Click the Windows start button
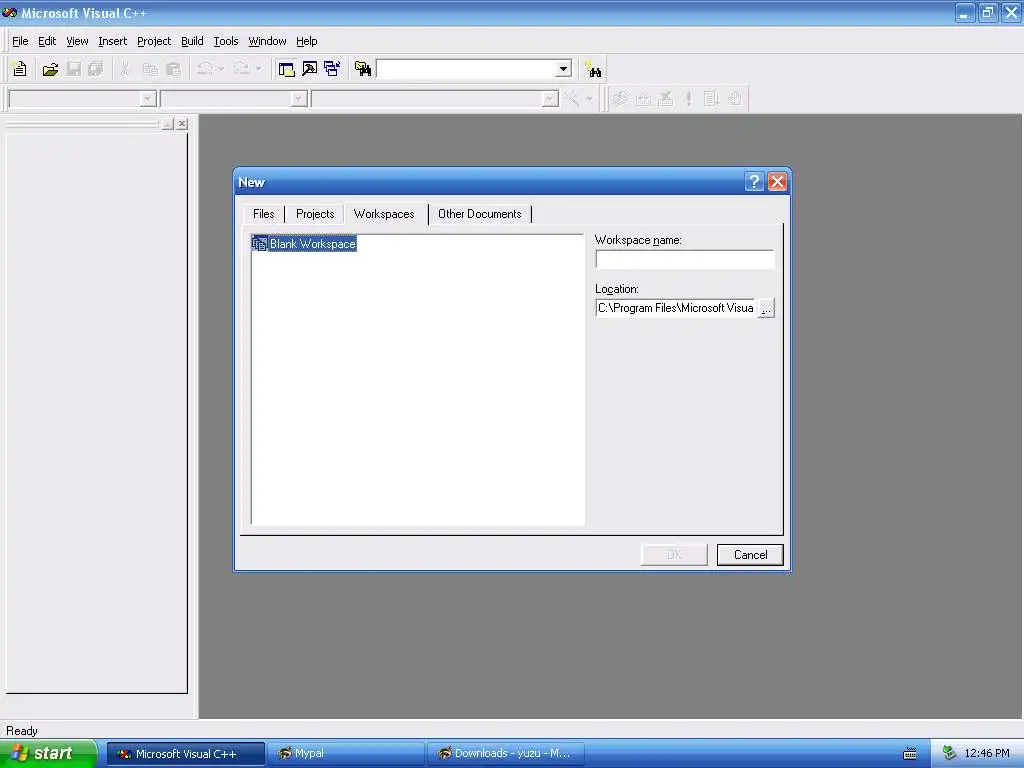 (48, 753)
